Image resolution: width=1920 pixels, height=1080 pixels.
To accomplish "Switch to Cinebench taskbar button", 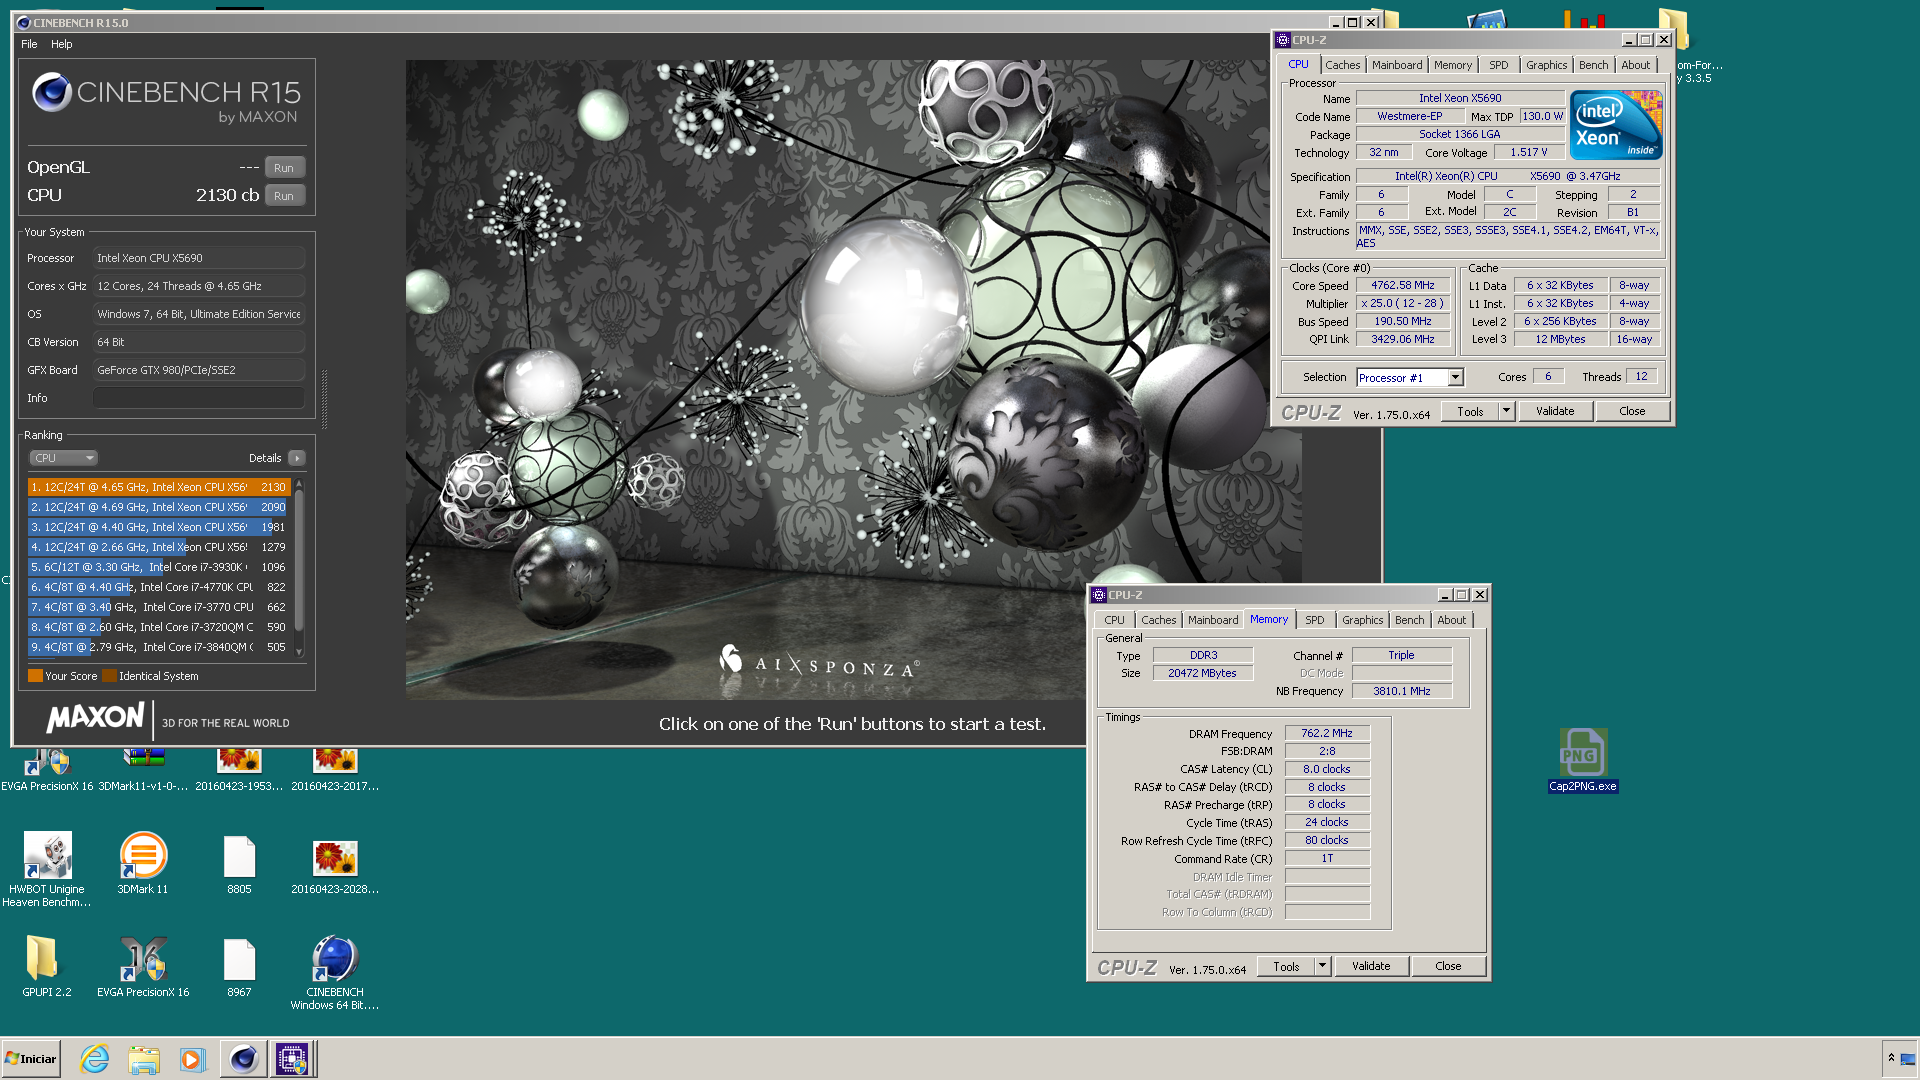I will (x=243, y=1059).
